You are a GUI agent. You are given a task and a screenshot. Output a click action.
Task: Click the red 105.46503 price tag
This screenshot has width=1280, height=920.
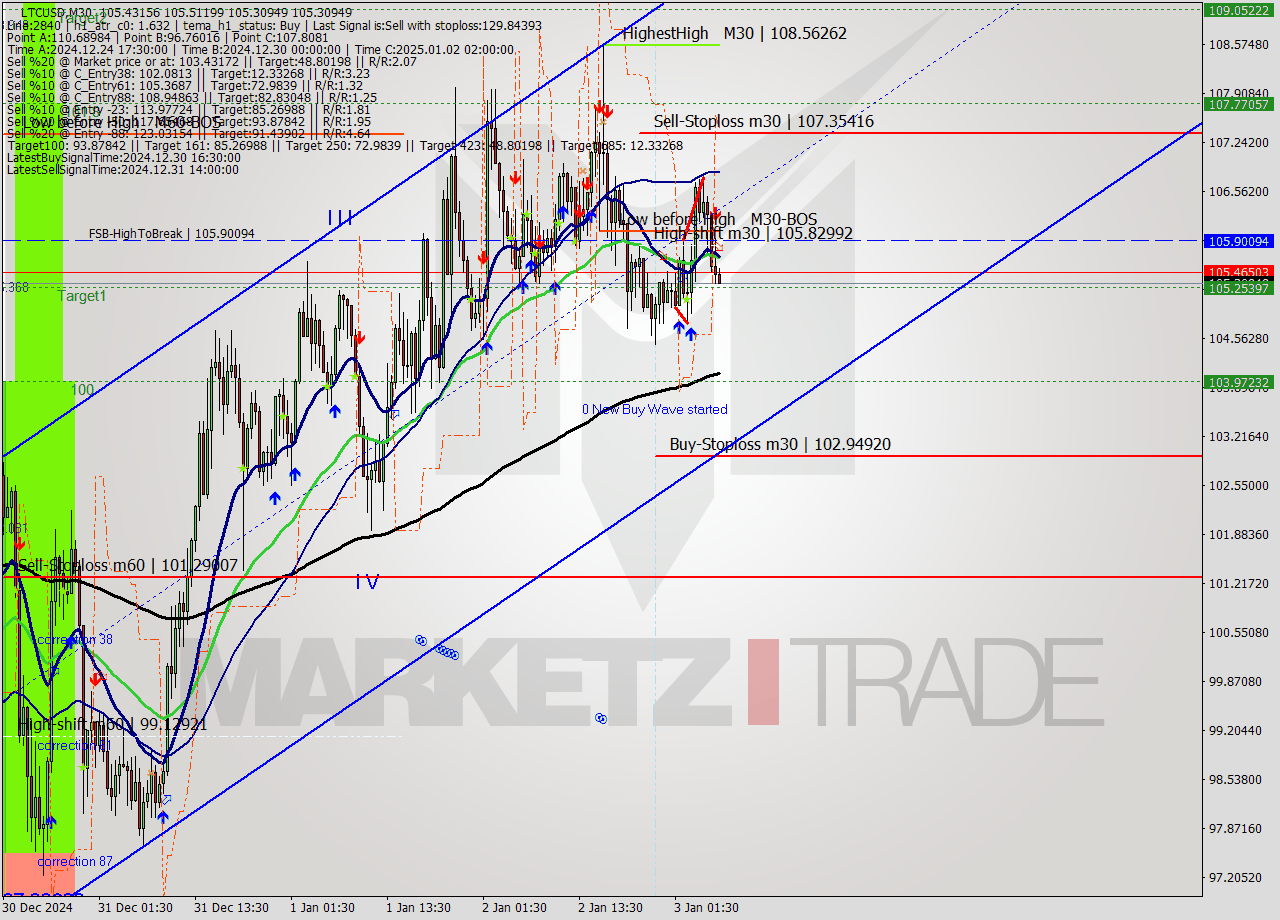pos(1239,272)
